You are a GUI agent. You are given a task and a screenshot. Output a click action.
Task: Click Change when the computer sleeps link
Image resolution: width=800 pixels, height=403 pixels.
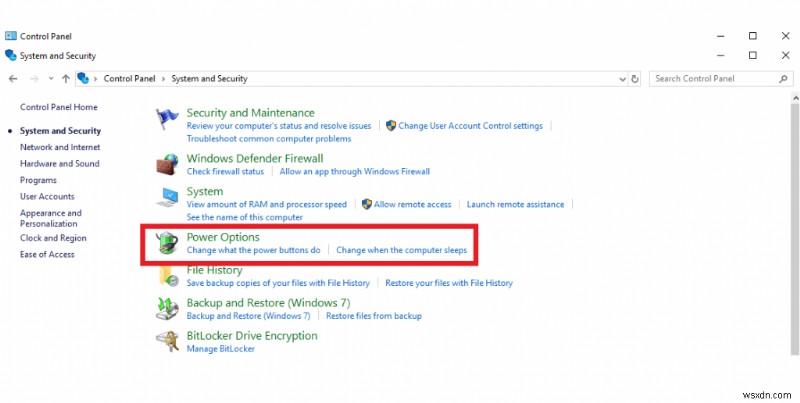[x=401, y=250]
